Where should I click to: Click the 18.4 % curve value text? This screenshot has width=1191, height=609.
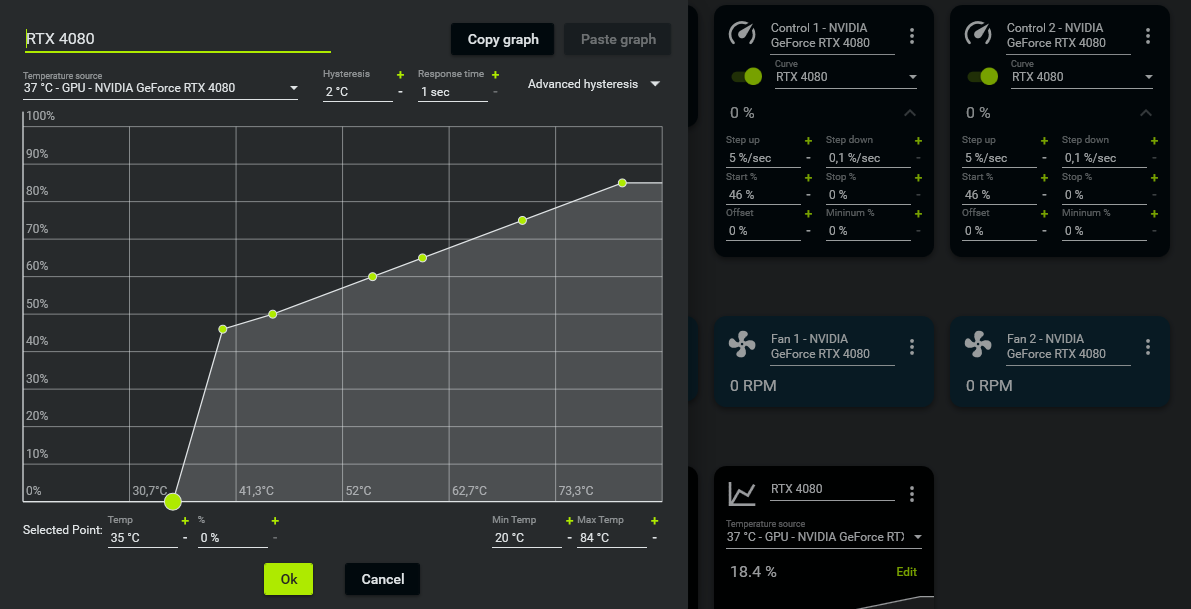pos(753,572)
